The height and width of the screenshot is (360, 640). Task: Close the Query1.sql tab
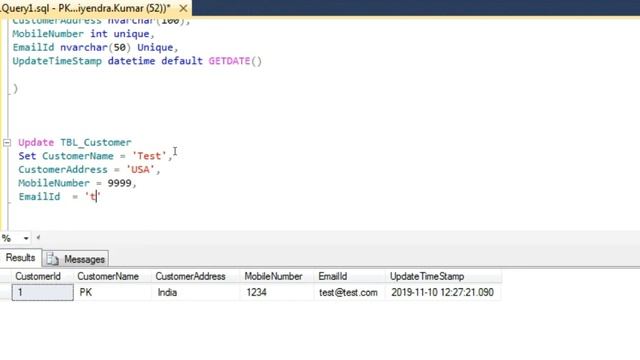184,8
